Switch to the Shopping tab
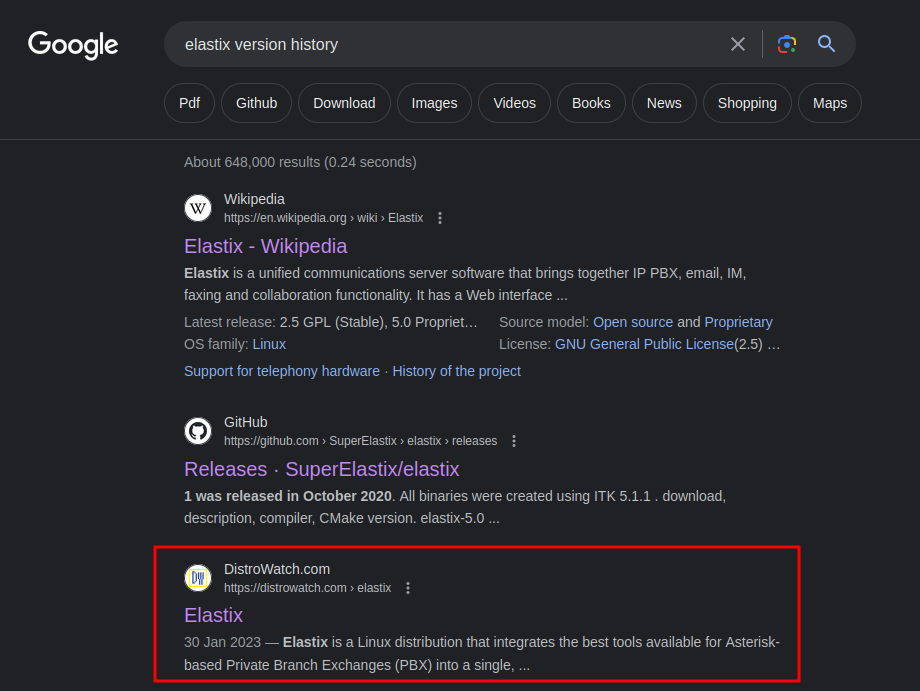920x691 pixels. tap(747, 103)
